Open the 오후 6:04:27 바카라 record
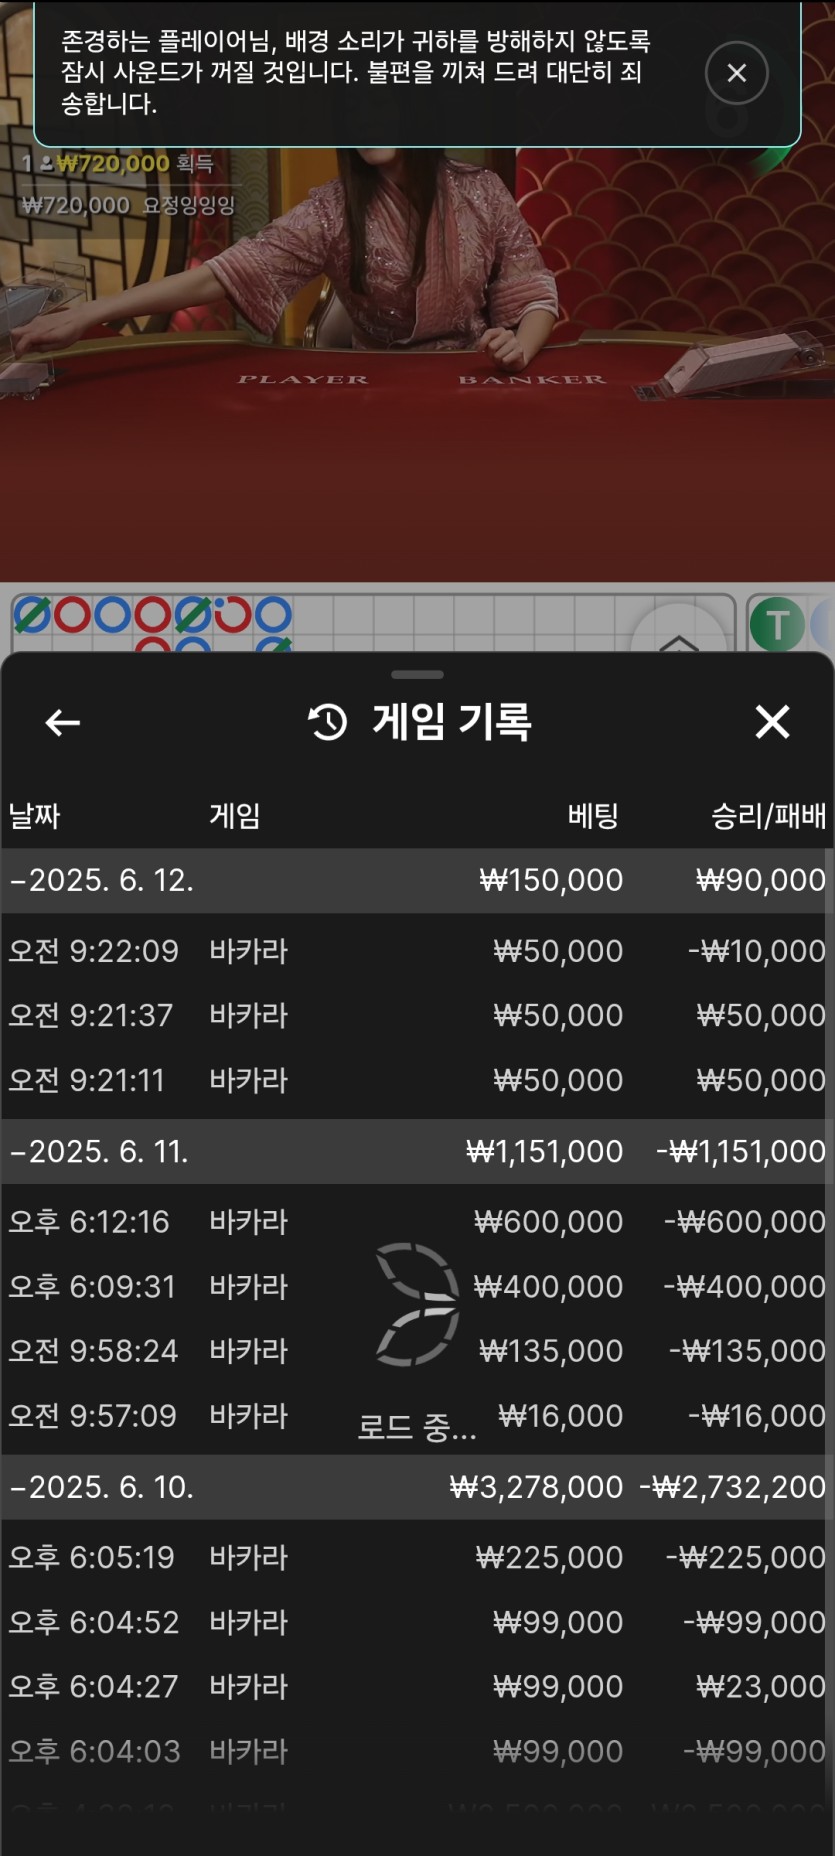This screenshot has width=835, height=1856. [x=417, y=1687]
